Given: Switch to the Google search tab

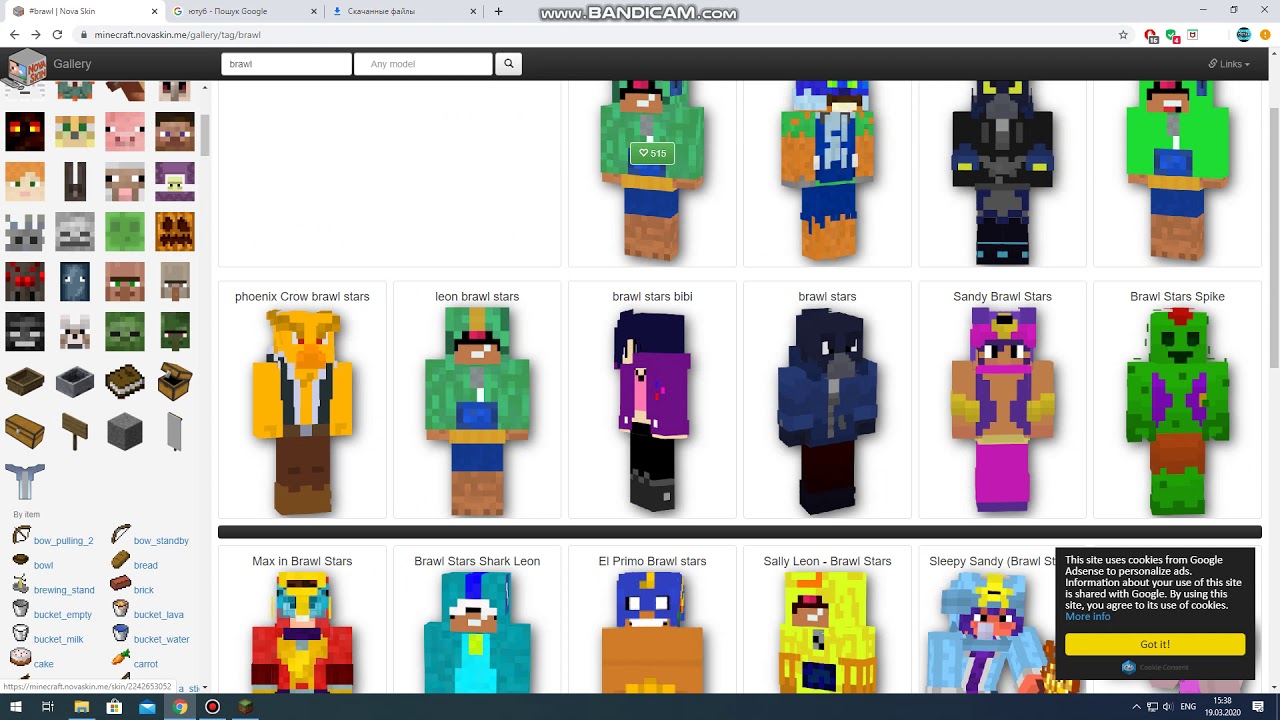Looking at the screenshot, I should pos(242,11).
